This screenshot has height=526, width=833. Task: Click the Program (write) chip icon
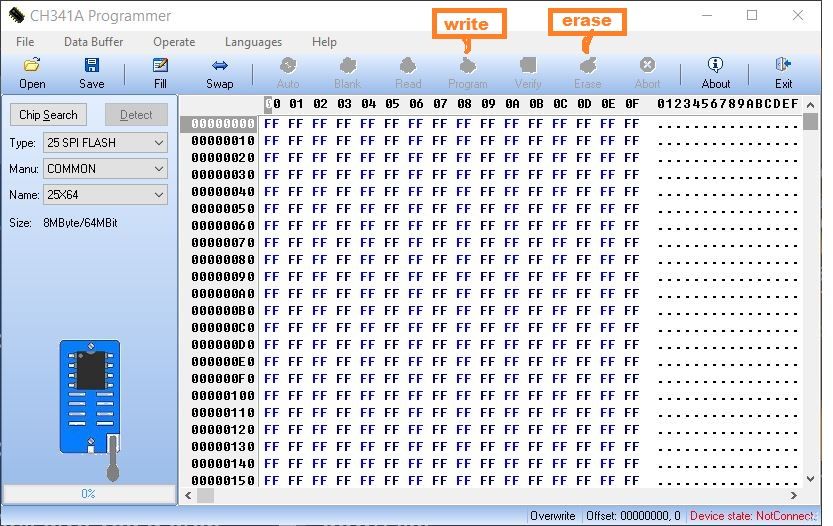[467, 66]
